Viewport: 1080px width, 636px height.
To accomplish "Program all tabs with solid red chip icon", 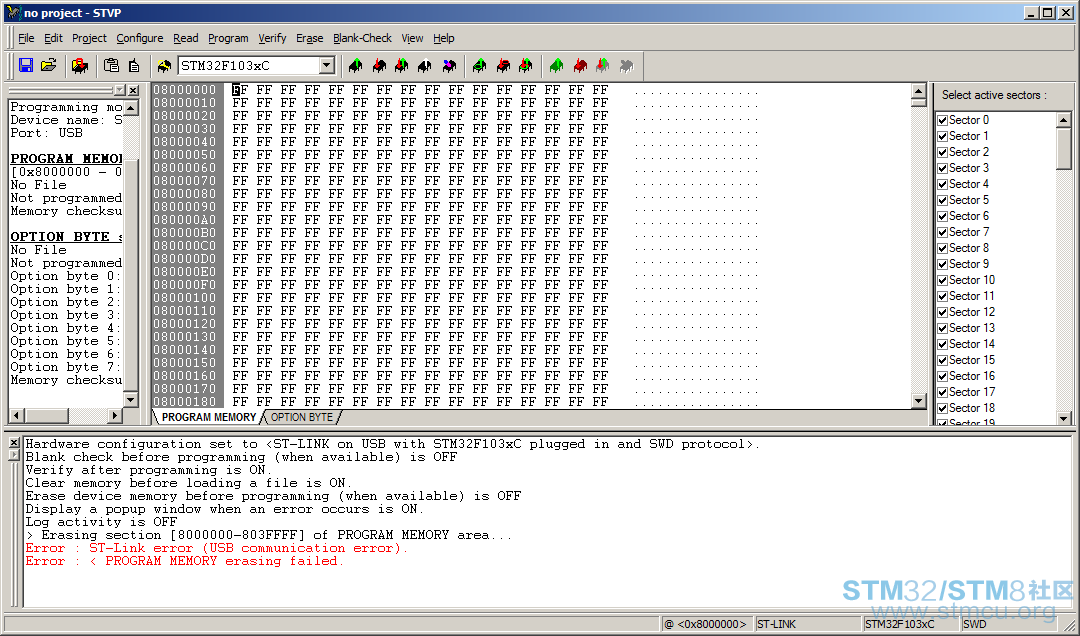I will [x=580, y=65].
